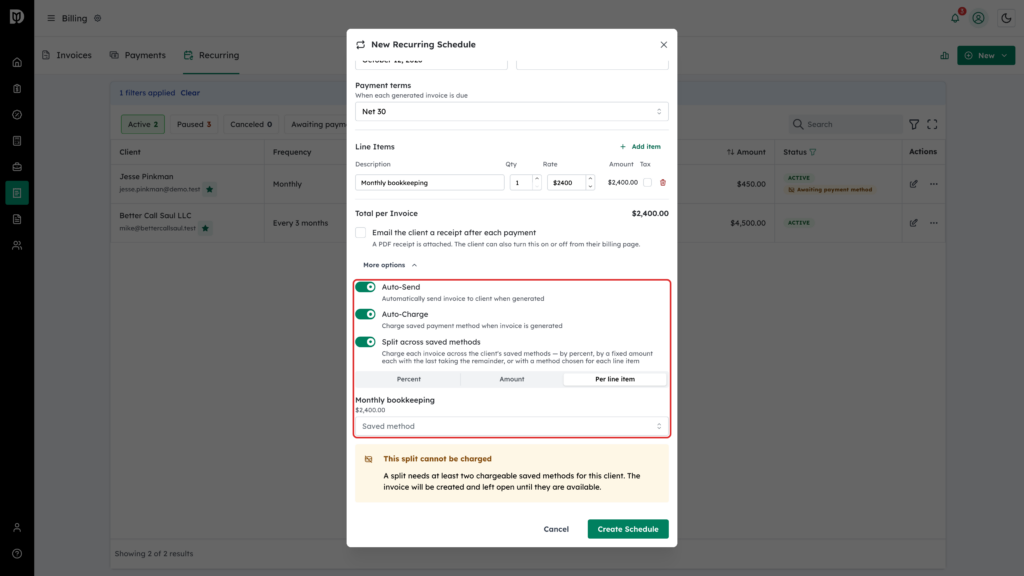Open the chart statistics icon near New
Viewport: 1024px width, 576px height.
tap(944, 56)
